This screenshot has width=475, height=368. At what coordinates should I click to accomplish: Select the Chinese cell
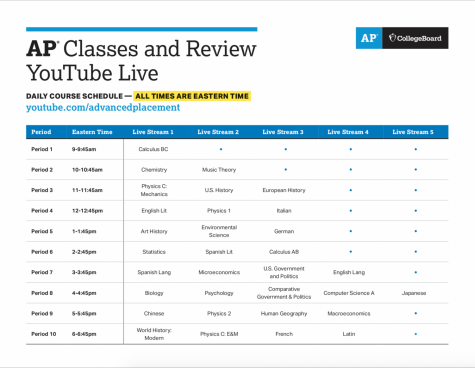154,313
